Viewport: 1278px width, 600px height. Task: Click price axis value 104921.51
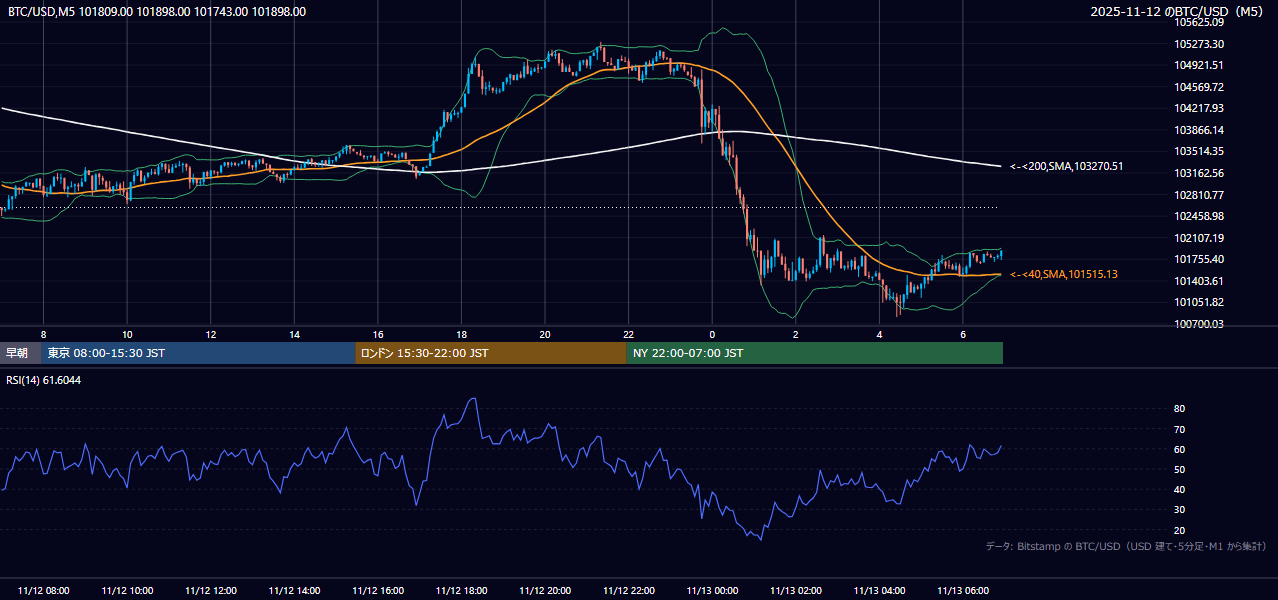click(x=1200, y=65)
